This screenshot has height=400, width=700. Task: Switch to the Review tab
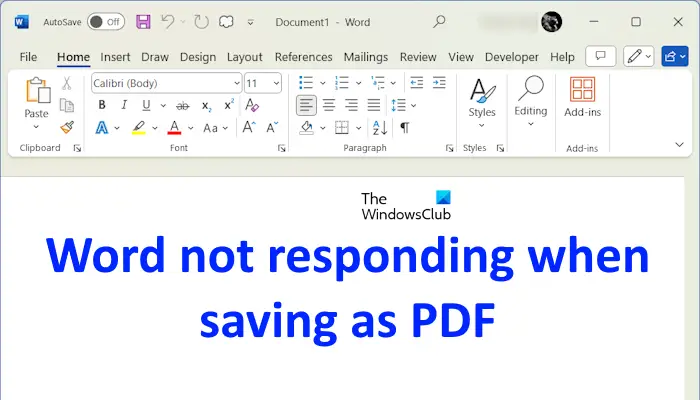tap(418, 57)
